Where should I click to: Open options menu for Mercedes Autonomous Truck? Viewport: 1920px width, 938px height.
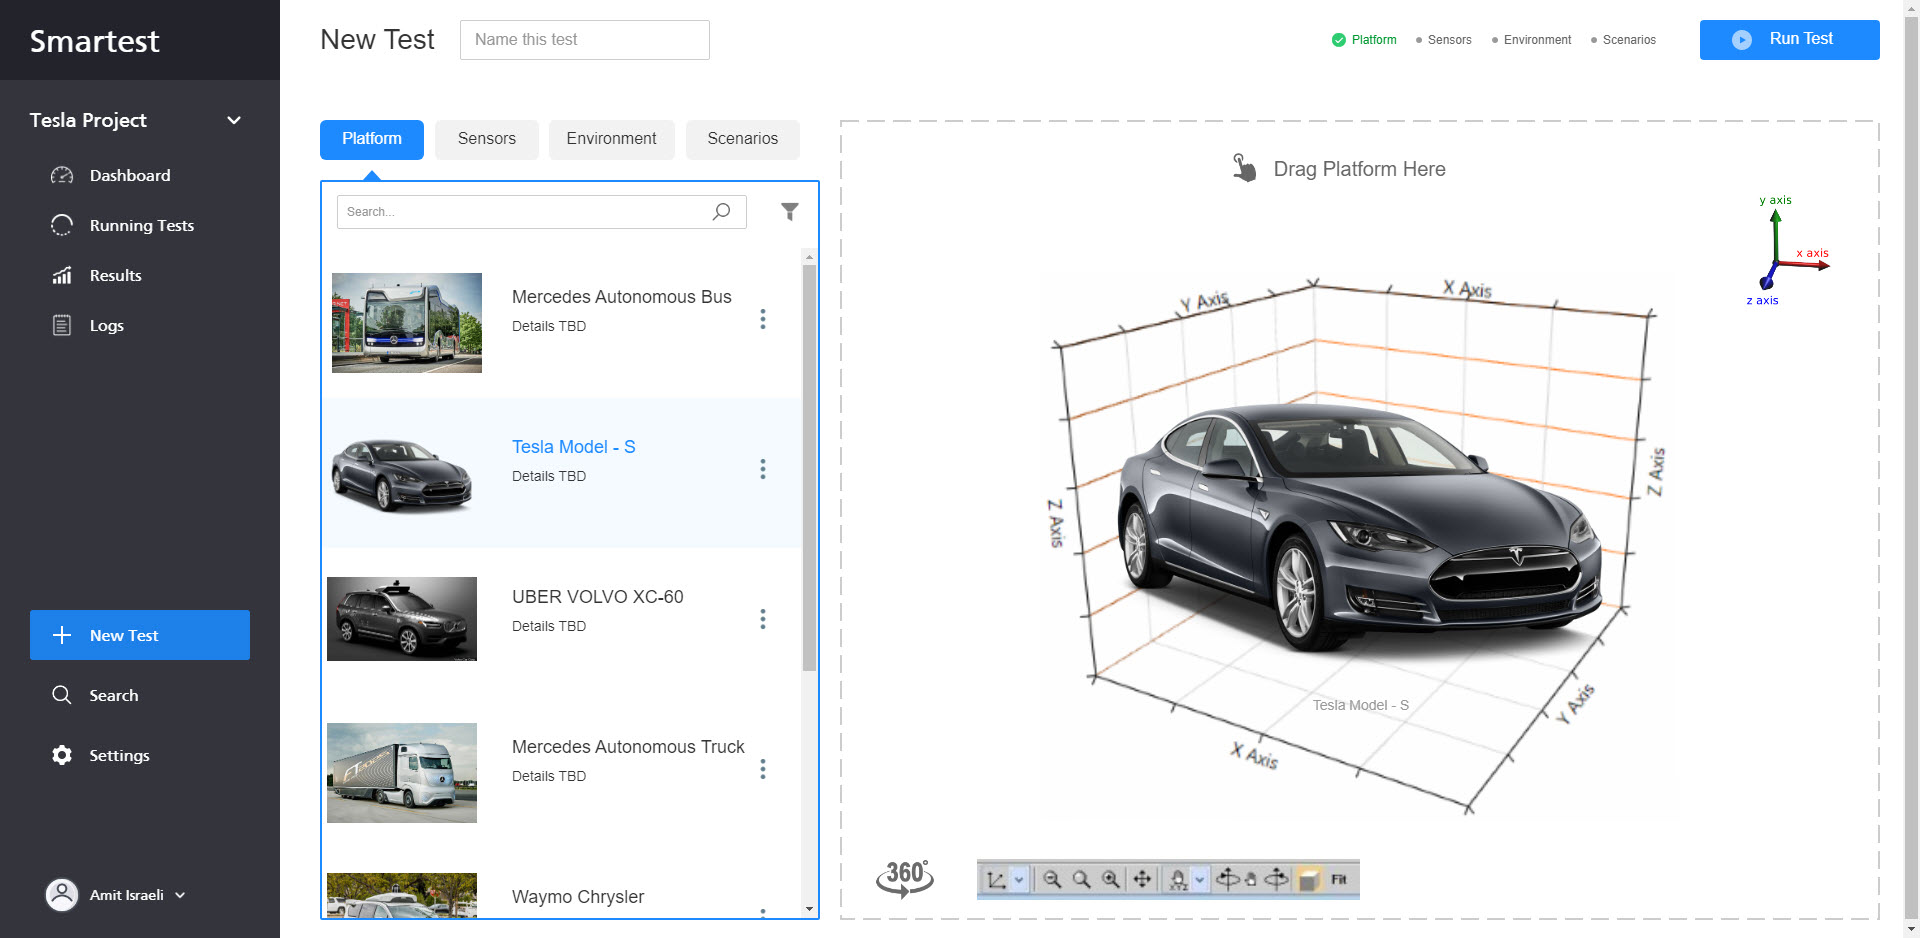763,769
